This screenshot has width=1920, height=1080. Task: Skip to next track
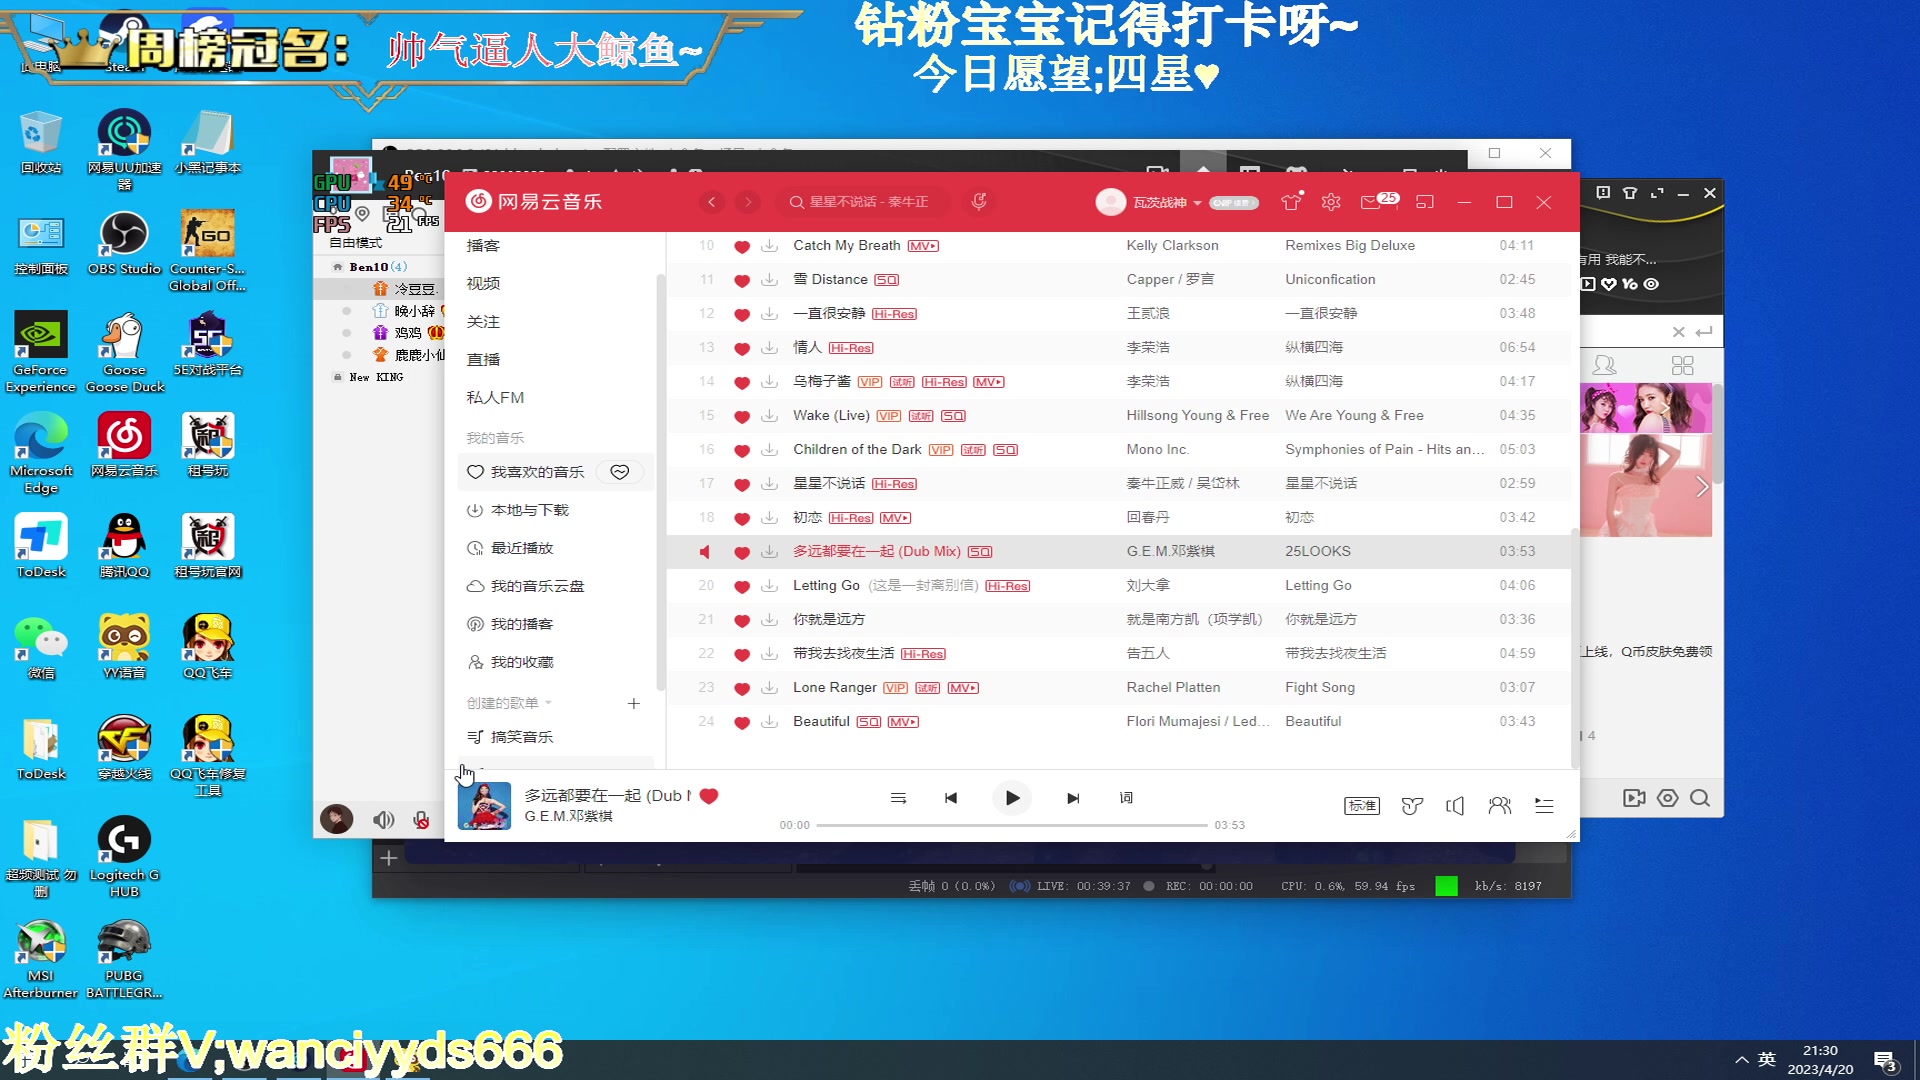(1073, 798)
